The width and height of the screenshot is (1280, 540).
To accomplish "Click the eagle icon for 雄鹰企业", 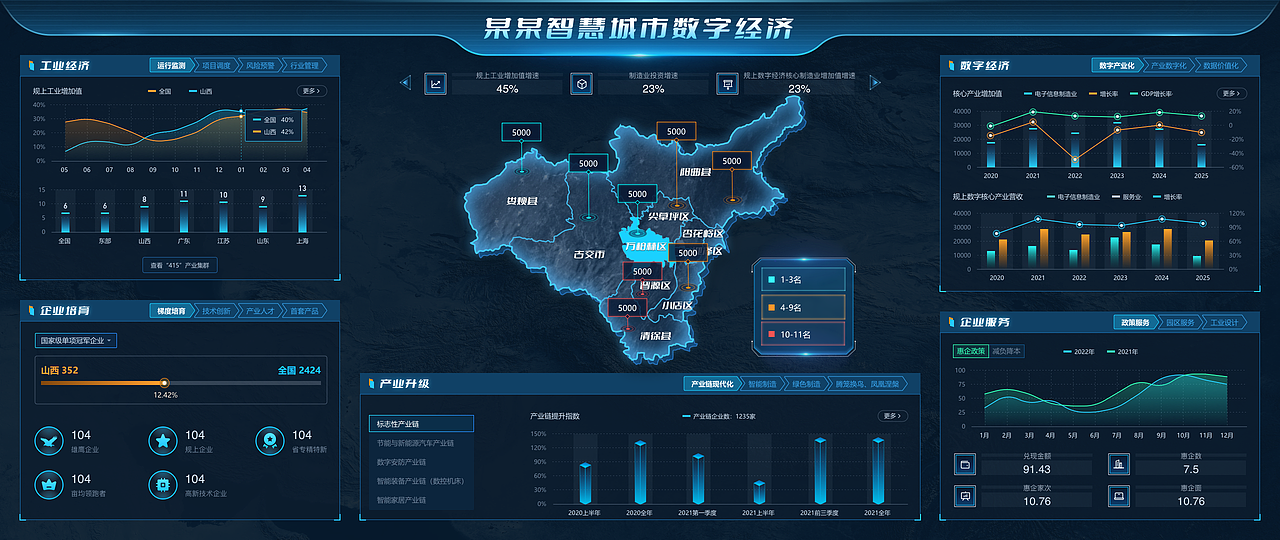I will [49, 440].
